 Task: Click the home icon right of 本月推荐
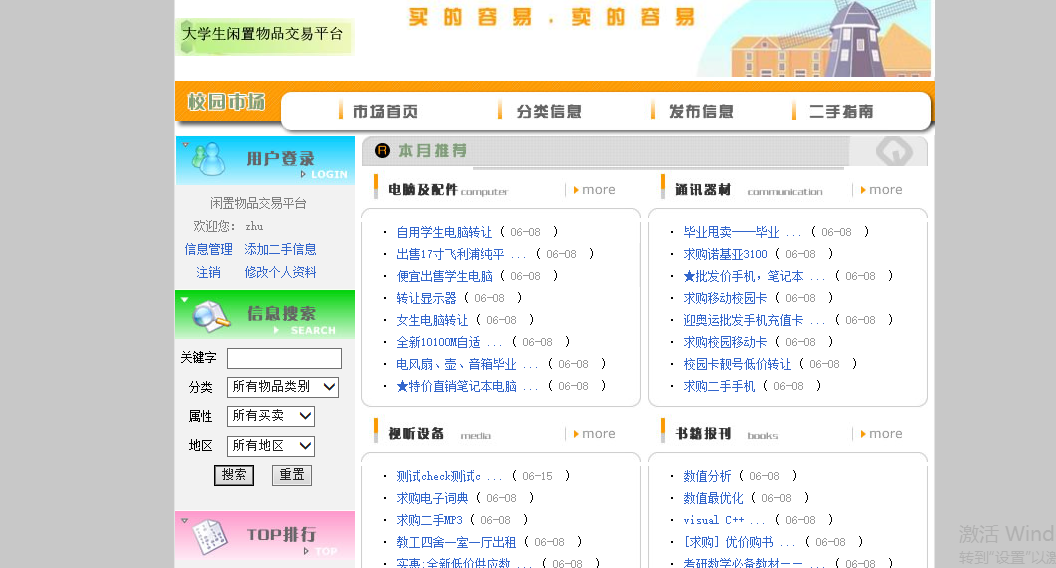(893, 151)
